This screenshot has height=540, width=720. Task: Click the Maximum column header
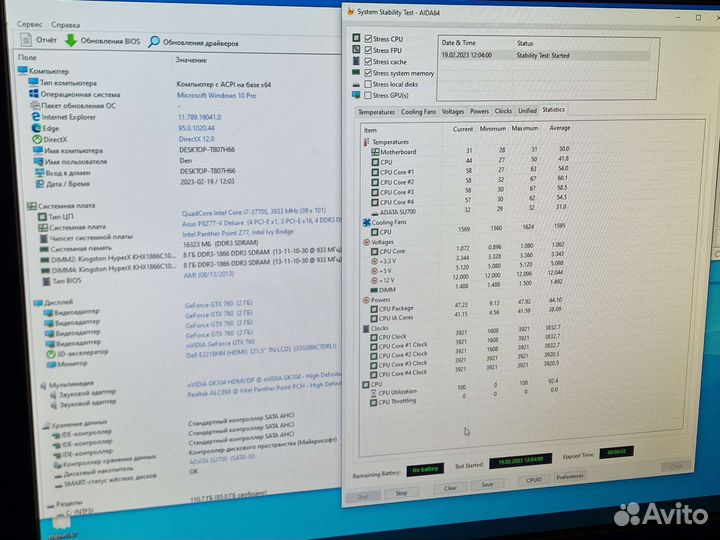[x=525, y=128]
